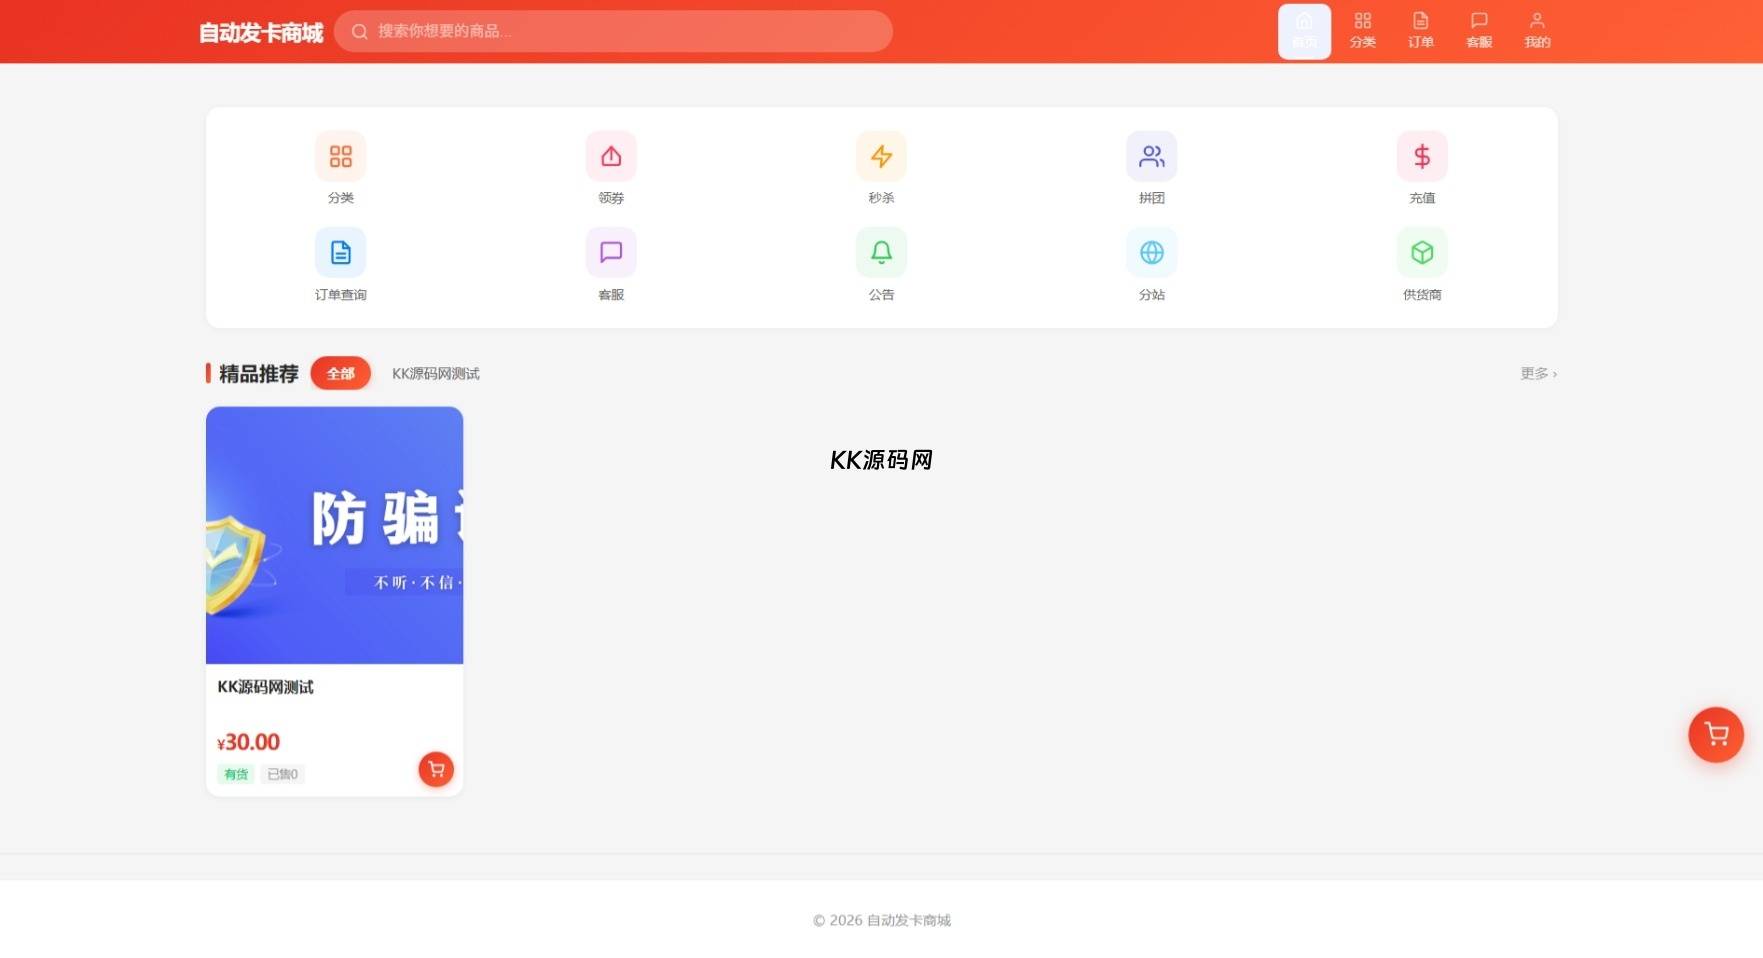Open the 秒杀 flash sale icon
Screen dimensions: 1763x958
(881, 157)
